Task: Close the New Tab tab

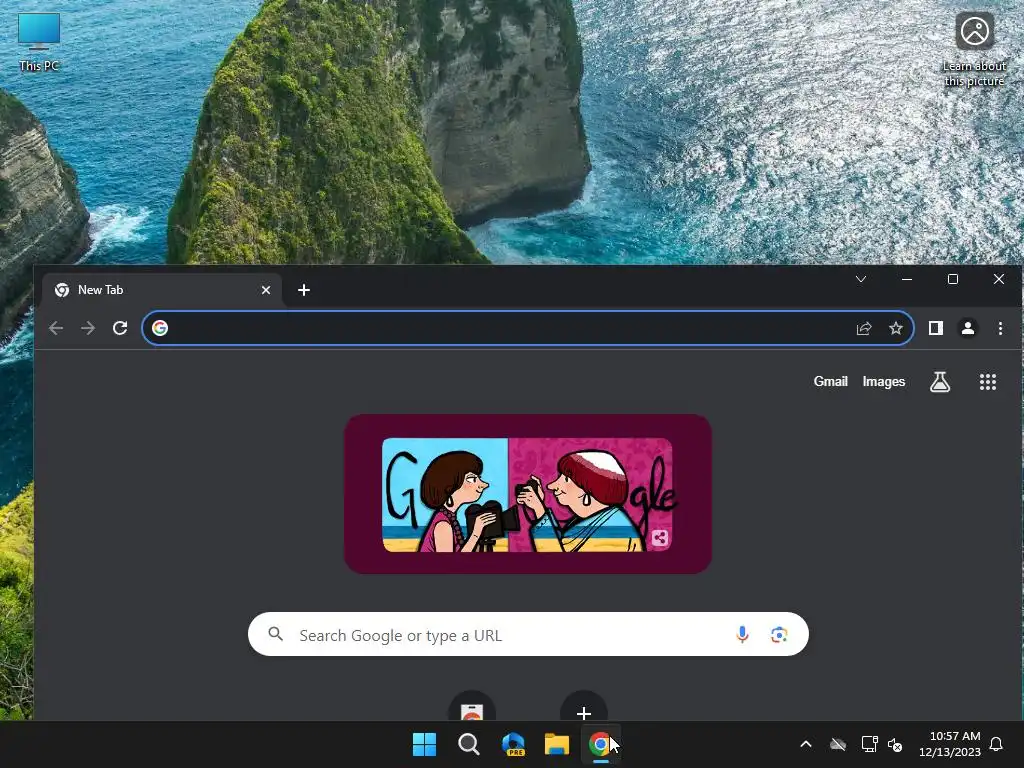Action: tap(266, 290)
